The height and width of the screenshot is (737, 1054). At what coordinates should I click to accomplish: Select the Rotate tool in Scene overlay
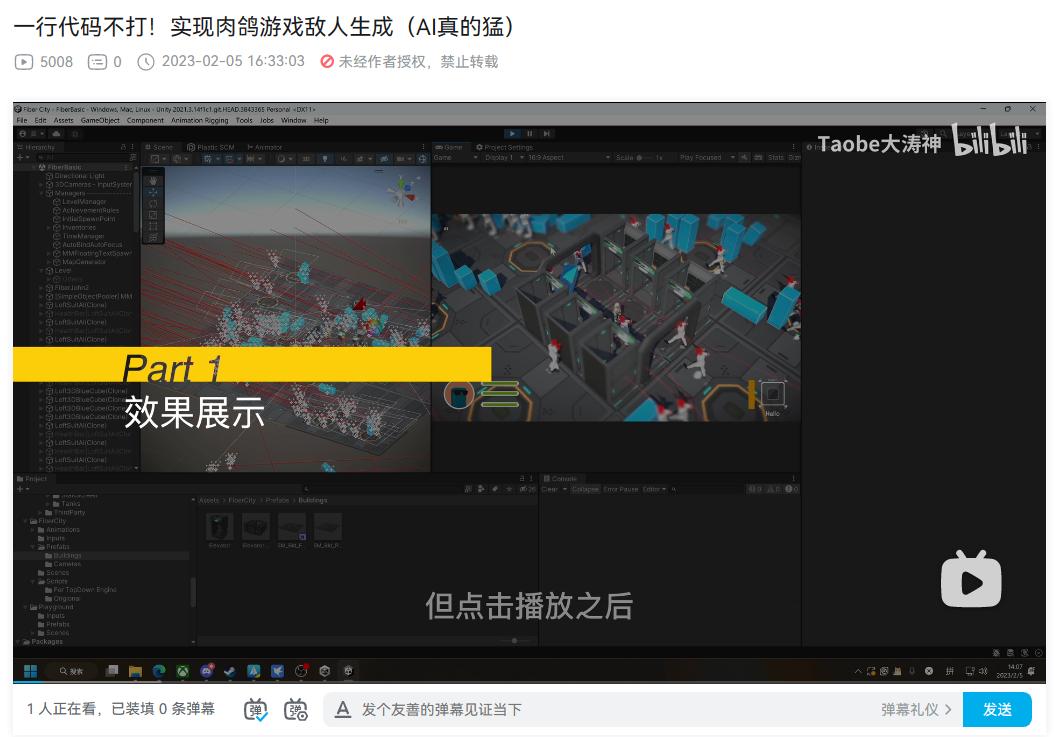pyautogui.click(x=153, y=204)
